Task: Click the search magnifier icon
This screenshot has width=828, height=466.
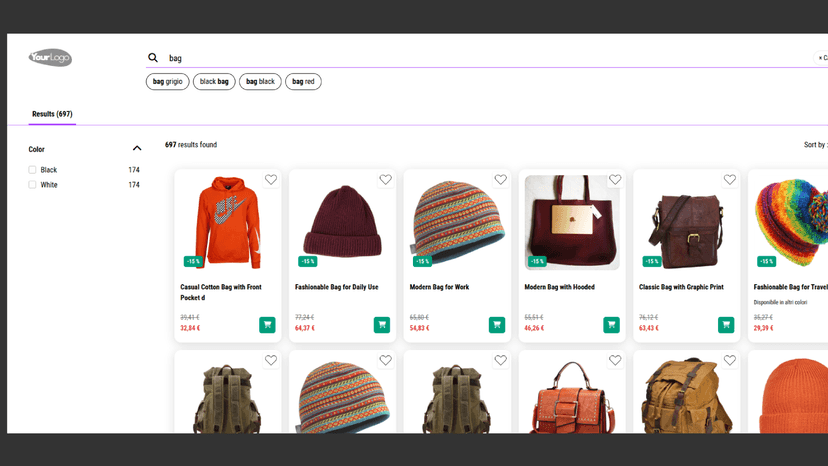Action: [x=153, y=58]
